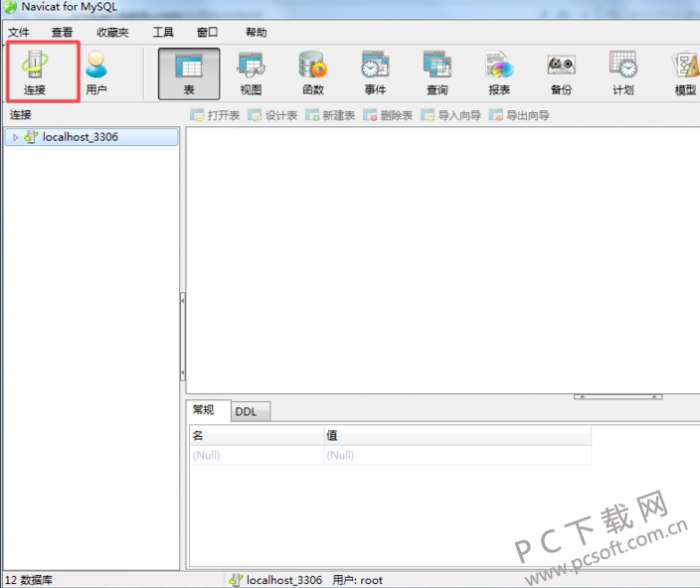The height and width of the screenshot is (588, 700).
Task: Click the 值 (Value) column header
Action: click(x=458, y=435)
